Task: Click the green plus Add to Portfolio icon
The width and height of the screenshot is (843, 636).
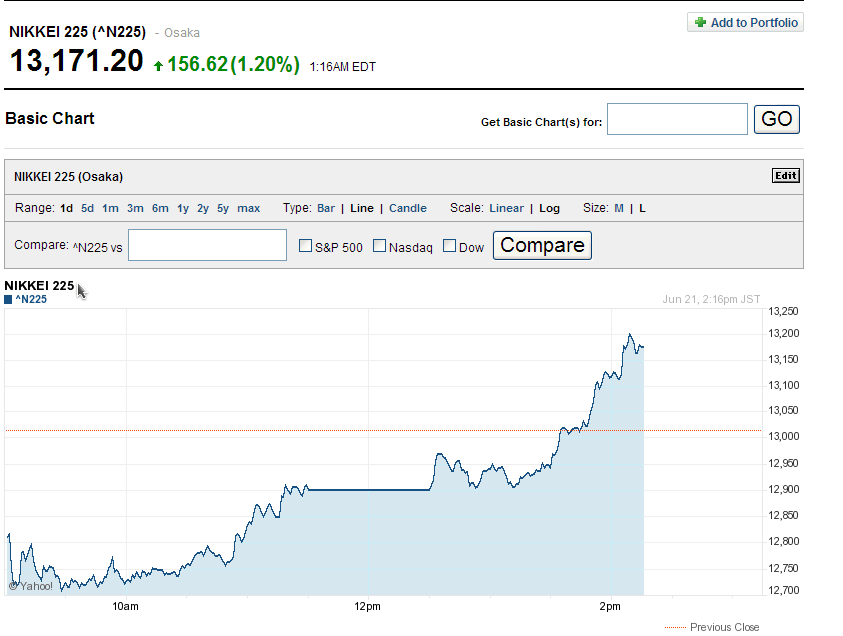Action: [700, 22]
